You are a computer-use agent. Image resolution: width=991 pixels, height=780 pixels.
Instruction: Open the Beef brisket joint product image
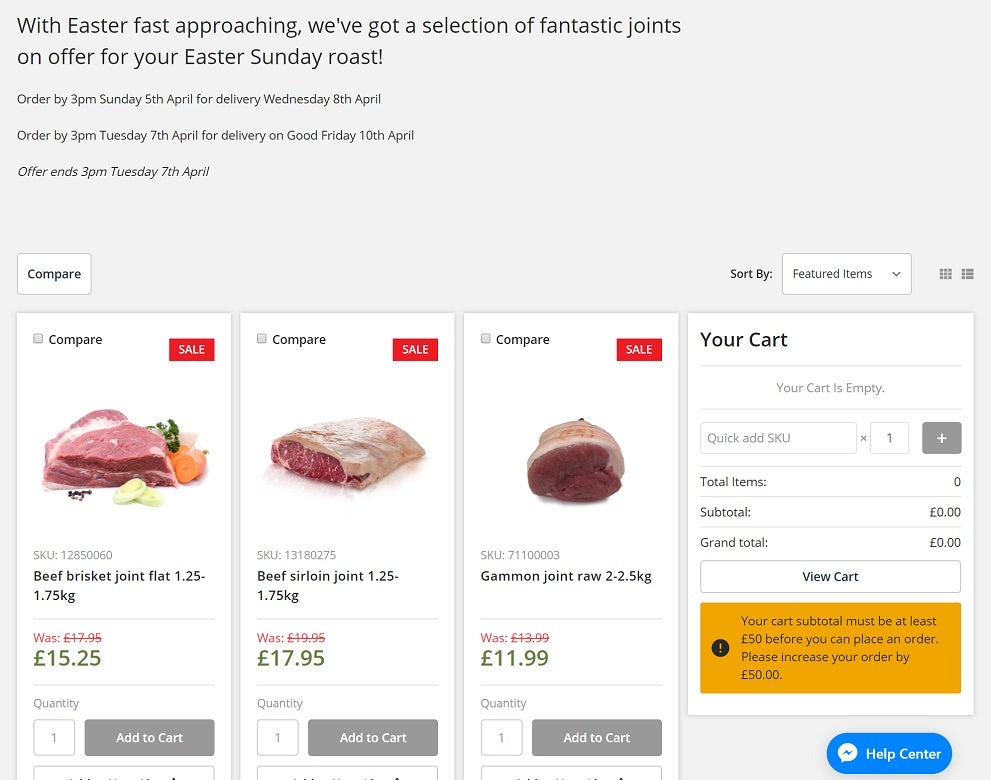tap(125, 458)
